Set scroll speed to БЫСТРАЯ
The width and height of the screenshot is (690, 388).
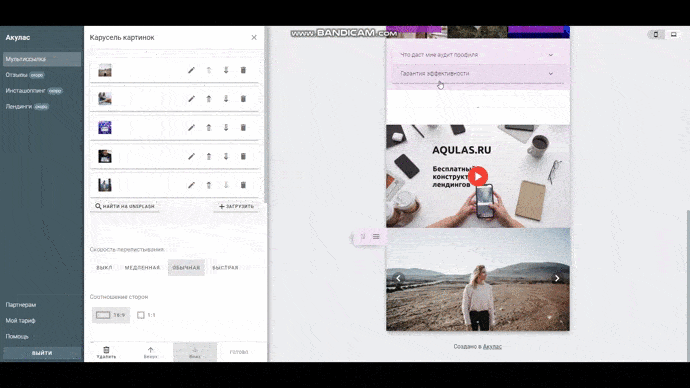click(225, 267)
